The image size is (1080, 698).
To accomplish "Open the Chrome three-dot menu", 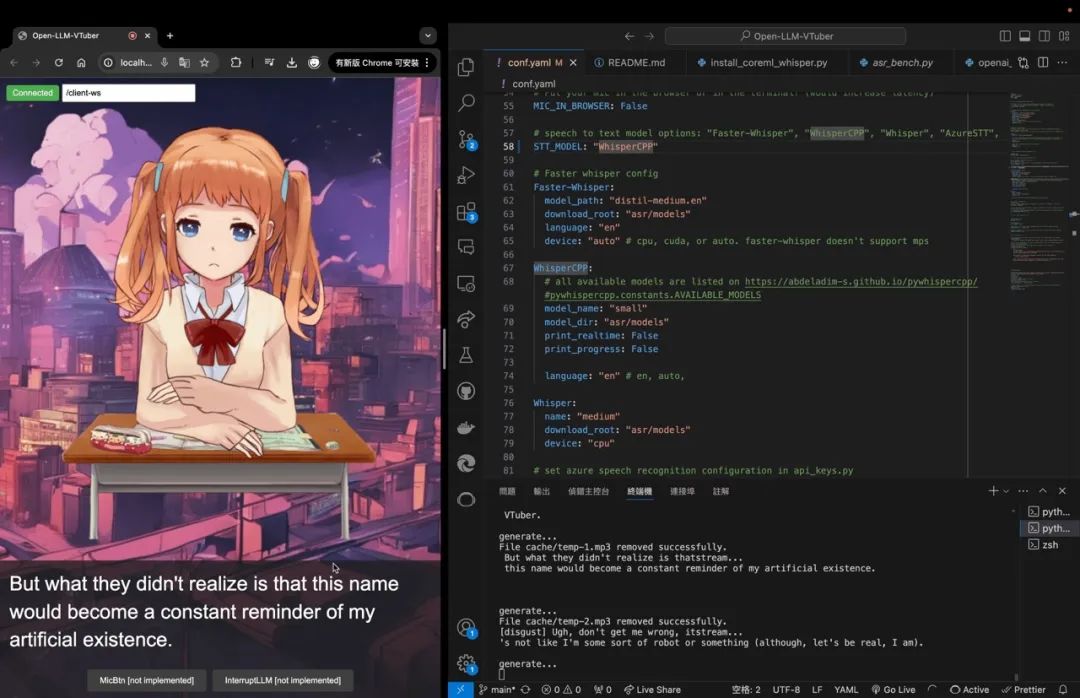I will pyautogui.click(x=428, y=63).
